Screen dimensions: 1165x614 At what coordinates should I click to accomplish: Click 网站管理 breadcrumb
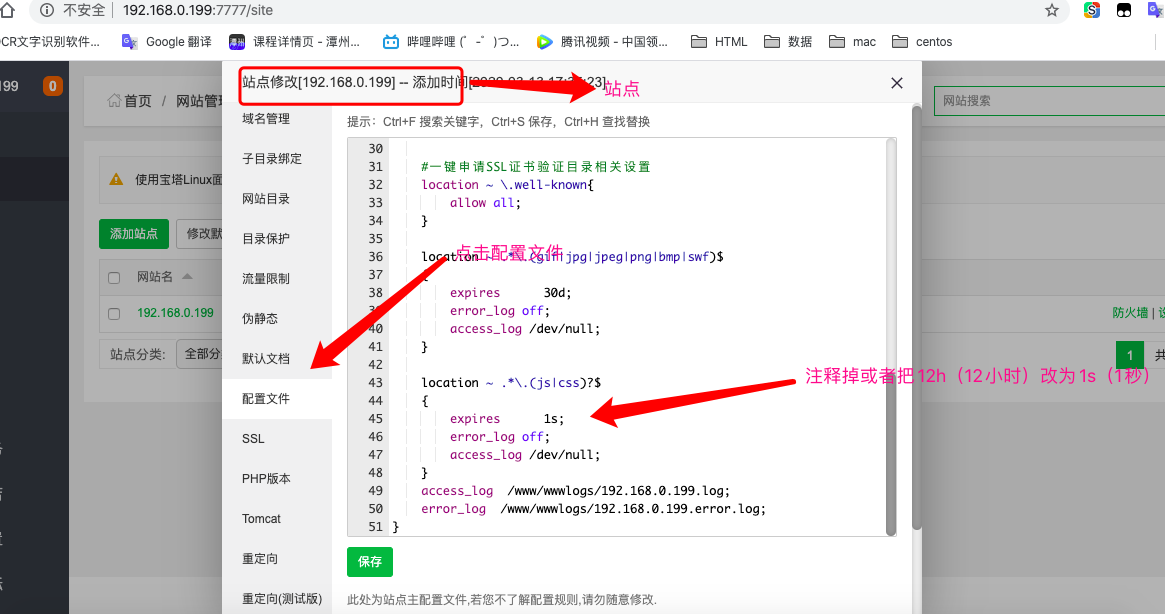199,101
